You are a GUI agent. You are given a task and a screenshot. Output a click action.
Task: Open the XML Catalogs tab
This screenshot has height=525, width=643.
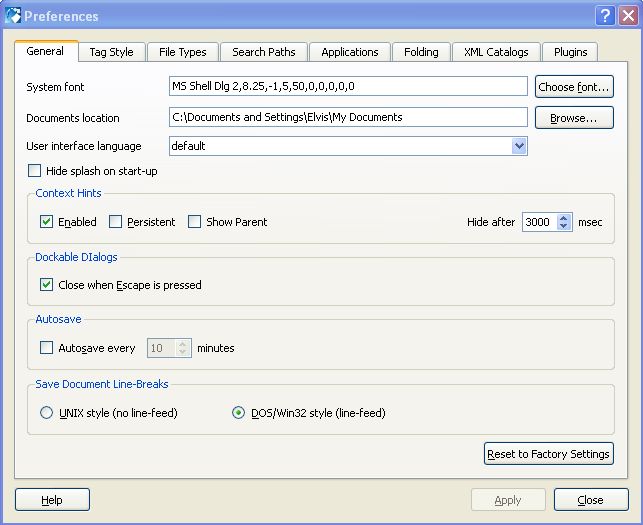[x=495, y=52]
